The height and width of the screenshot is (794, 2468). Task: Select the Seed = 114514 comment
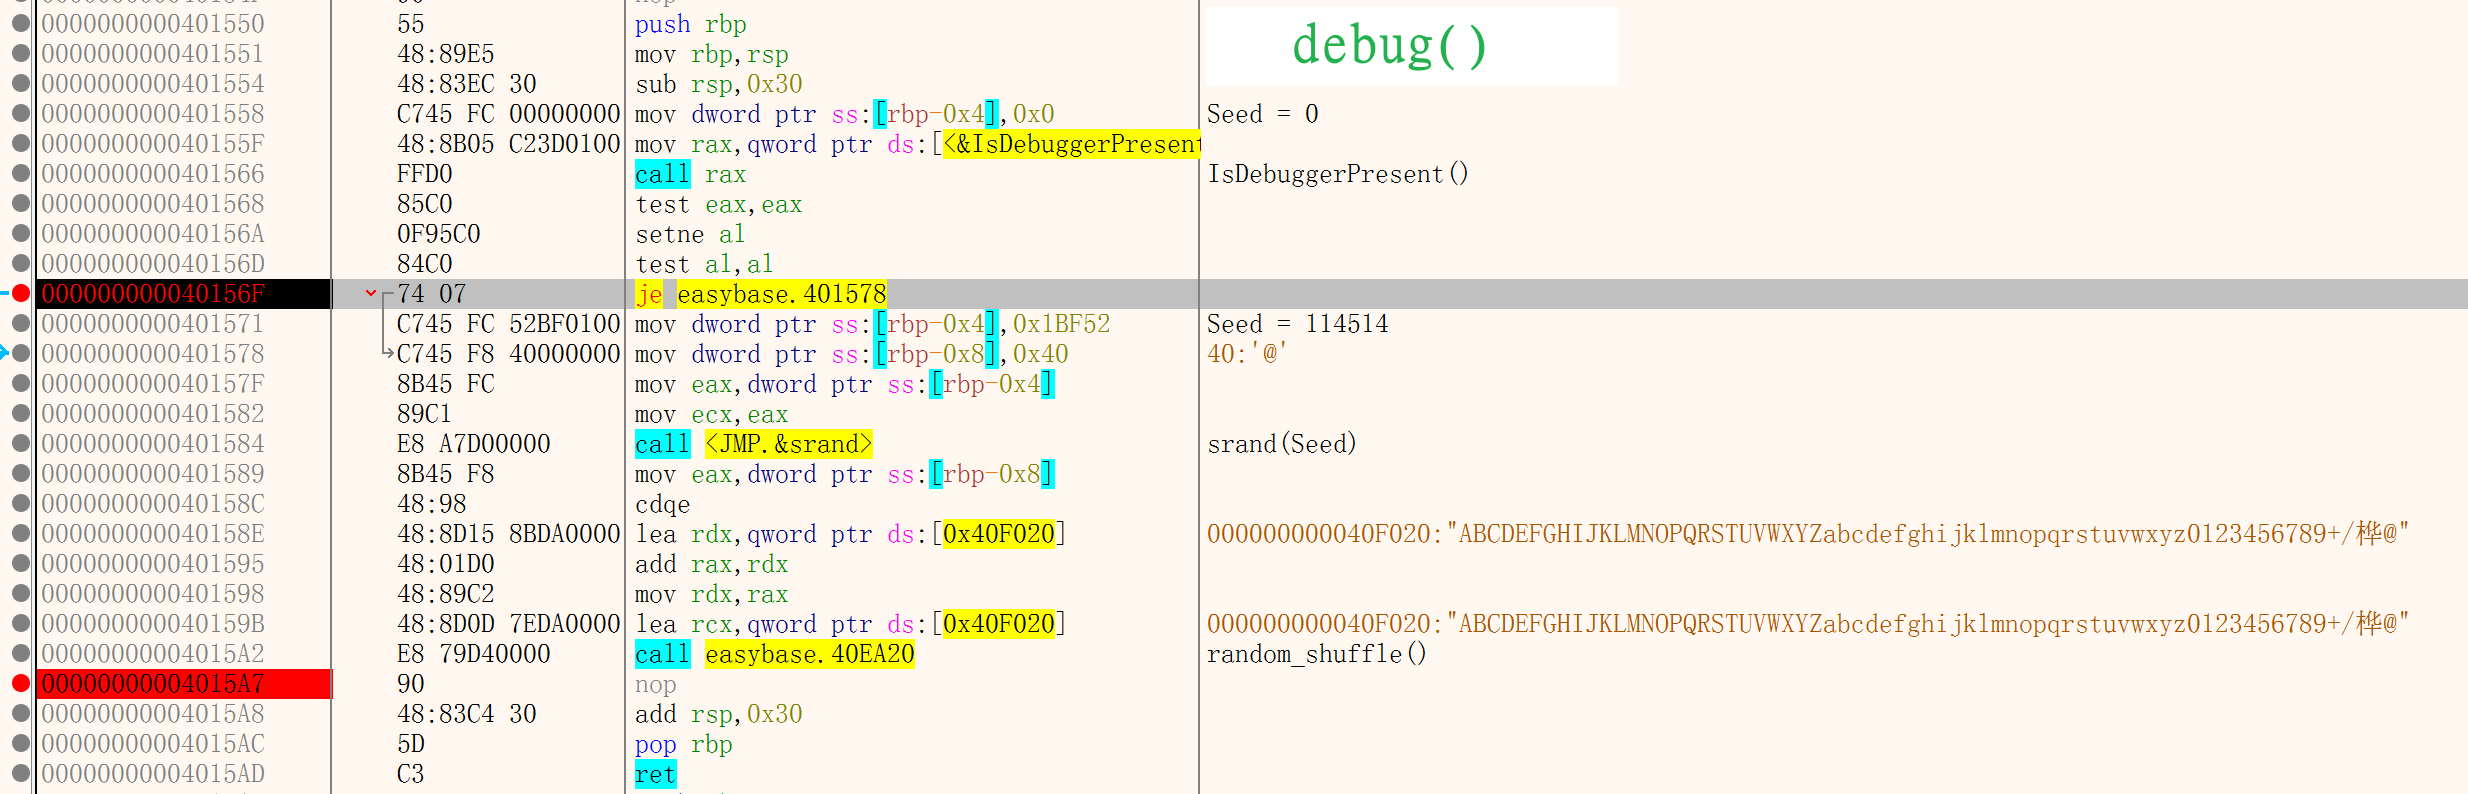click(x=1297, y=324)
